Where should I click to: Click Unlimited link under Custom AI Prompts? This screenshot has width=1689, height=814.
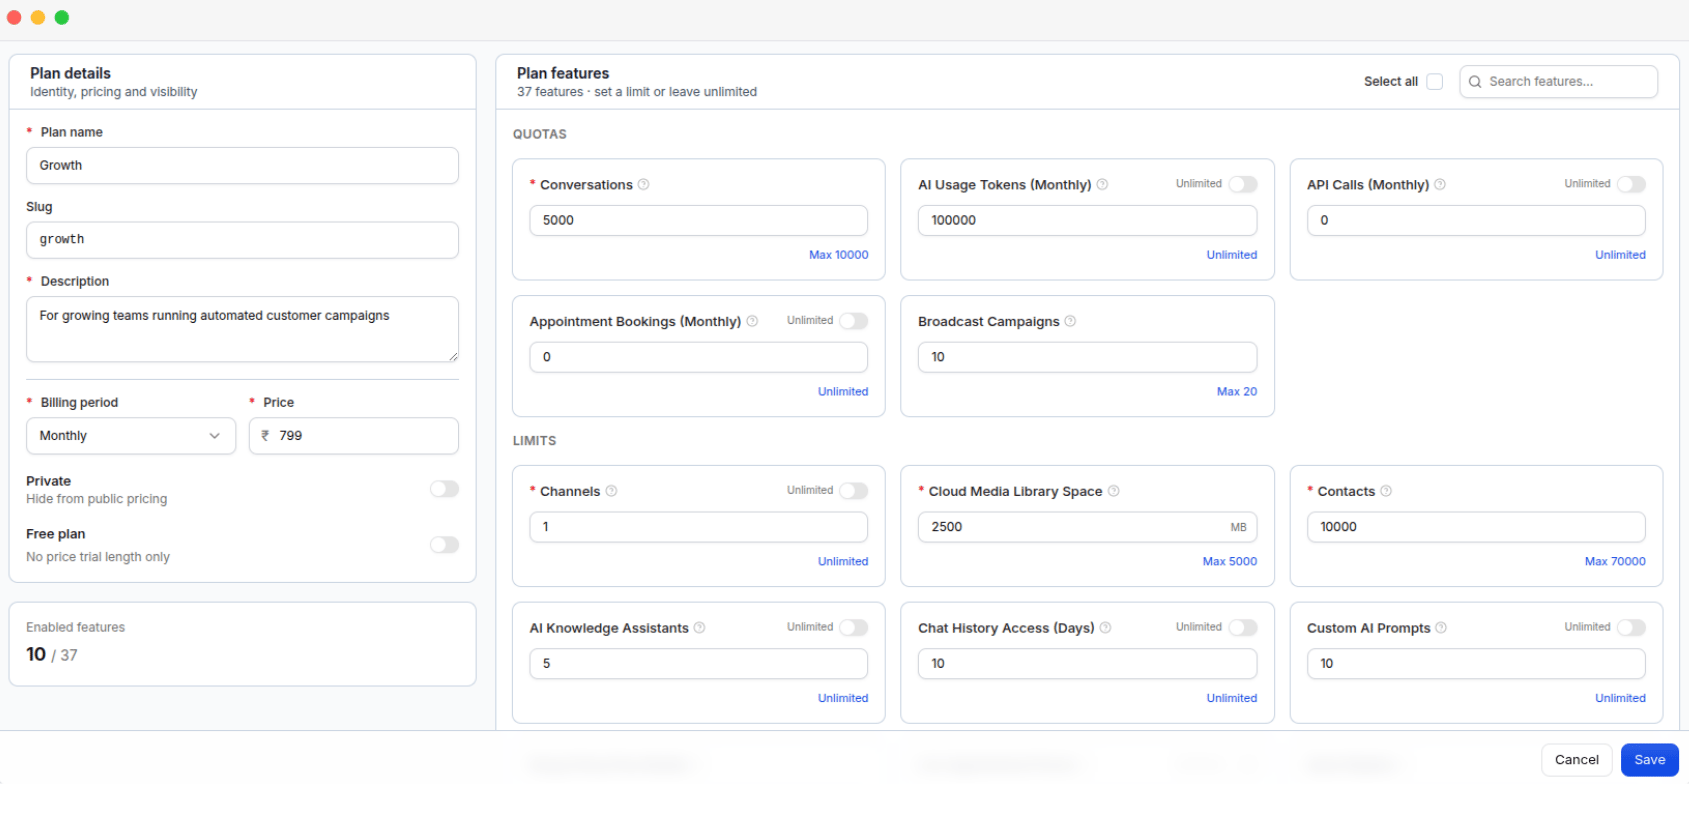[1620, 699]
